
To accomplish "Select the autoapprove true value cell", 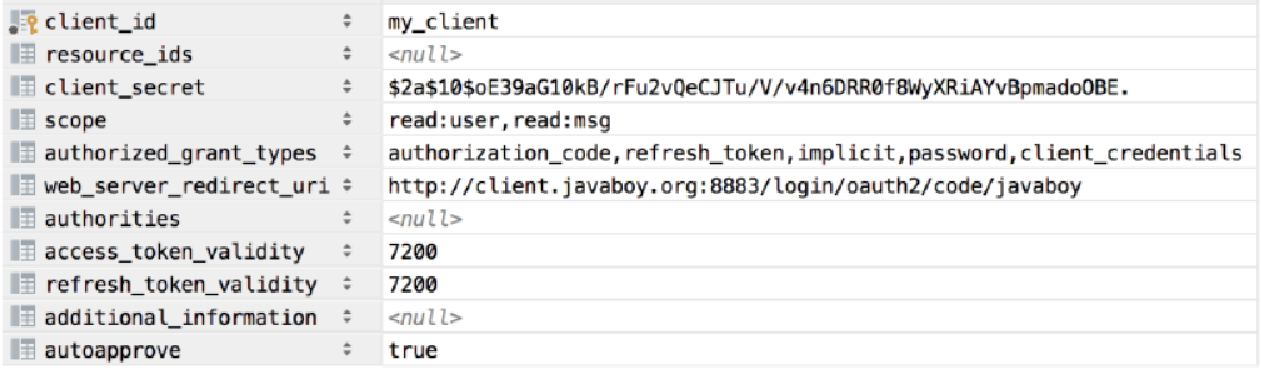I will (x=819, y=351).
